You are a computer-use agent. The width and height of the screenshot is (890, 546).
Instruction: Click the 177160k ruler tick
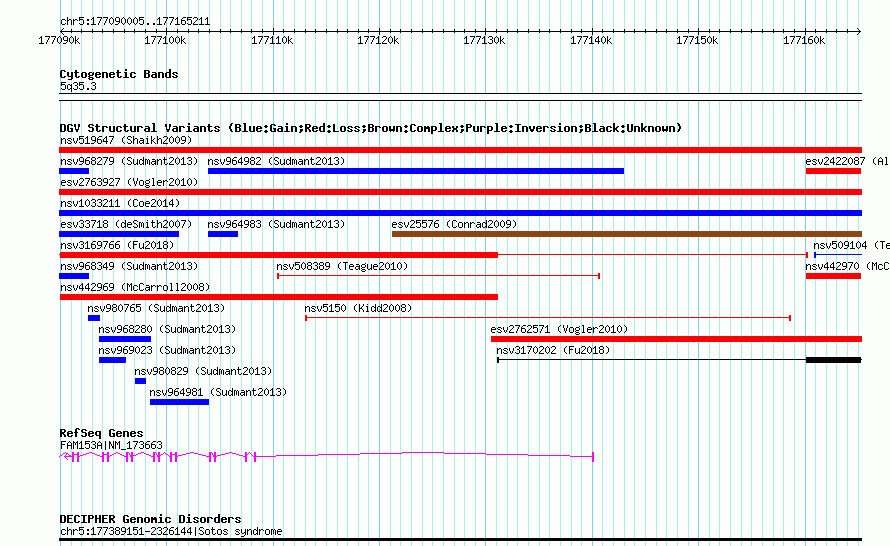click(804, 40)
